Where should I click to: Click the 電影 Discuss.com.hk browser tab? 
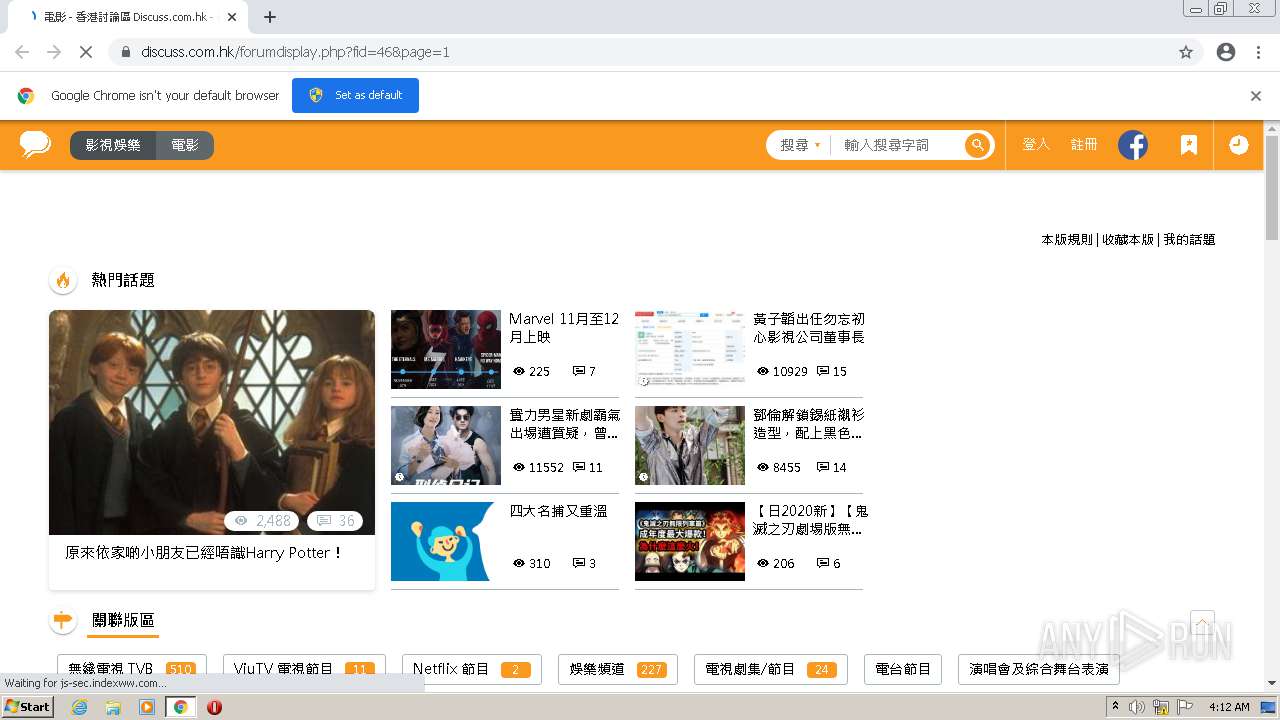128,17
